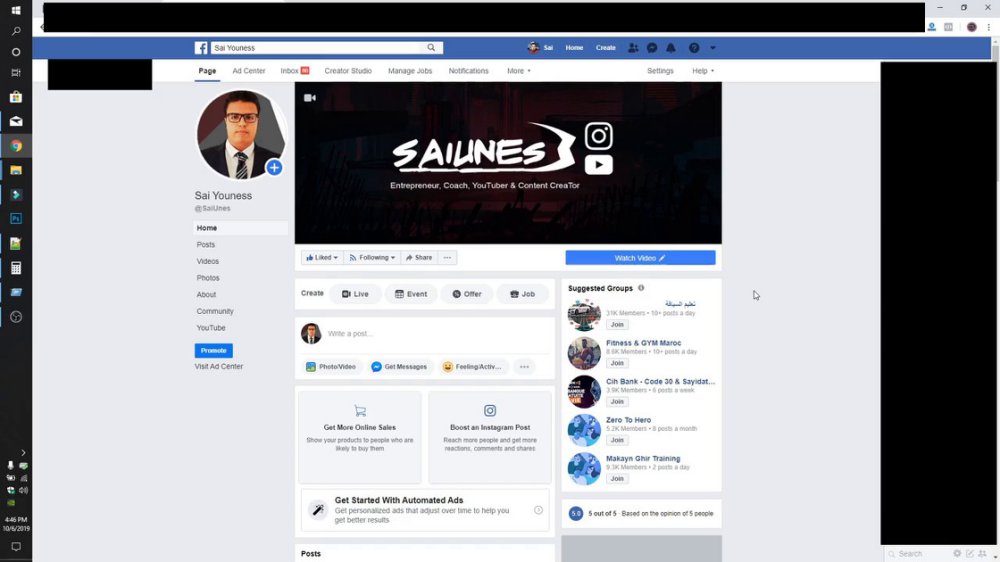Click the Watch Video button
The image size is (1000, 562).
point(640,258)
